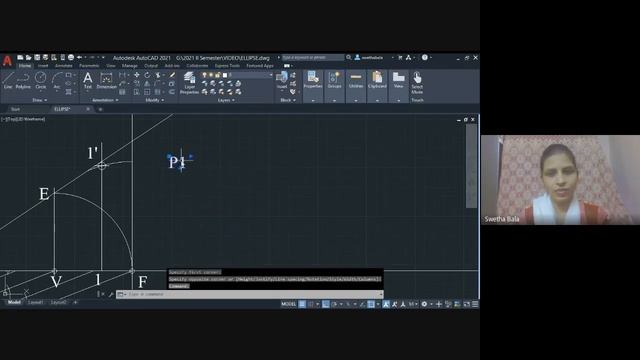Select the Circle tool
Screen dimensions: 640x360
point(40,79)
